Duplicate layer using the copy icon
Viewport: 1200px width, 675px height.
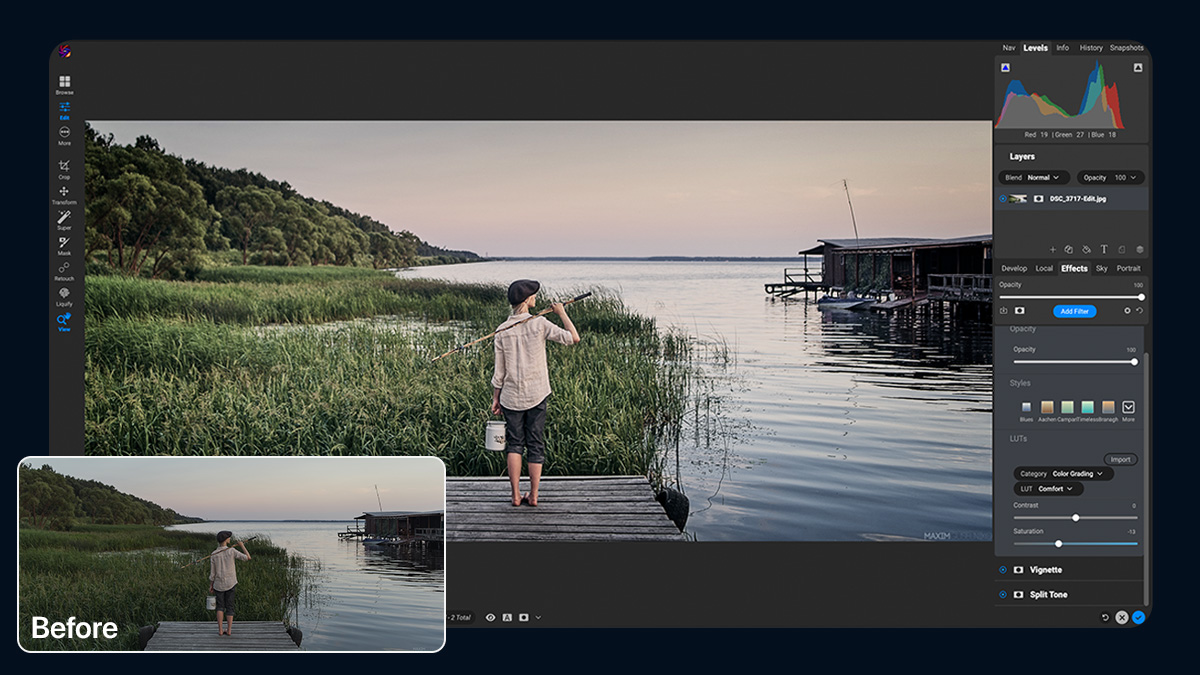[x=1068, y=249]
